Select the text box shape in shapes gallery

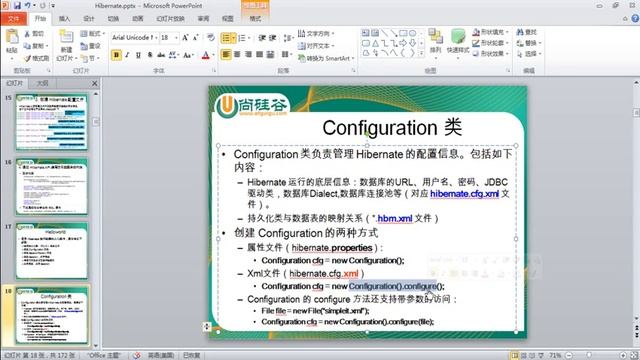tap(365, 33)
